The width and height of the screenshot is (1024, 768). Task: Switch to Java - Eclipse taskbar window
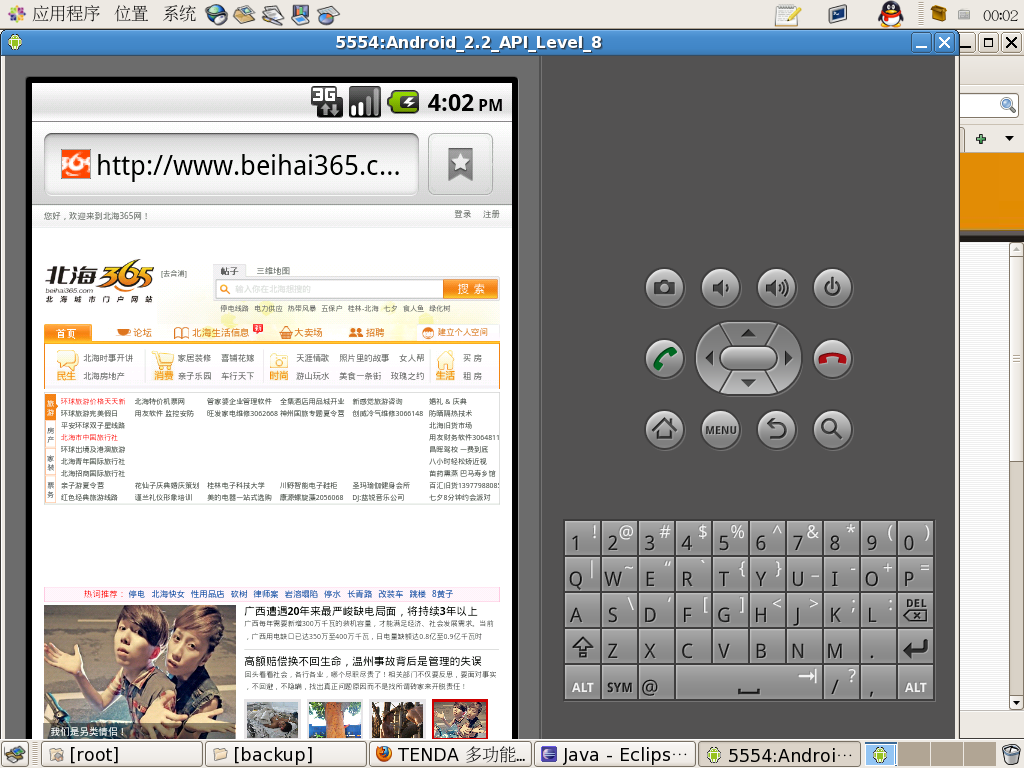(614, 754)
